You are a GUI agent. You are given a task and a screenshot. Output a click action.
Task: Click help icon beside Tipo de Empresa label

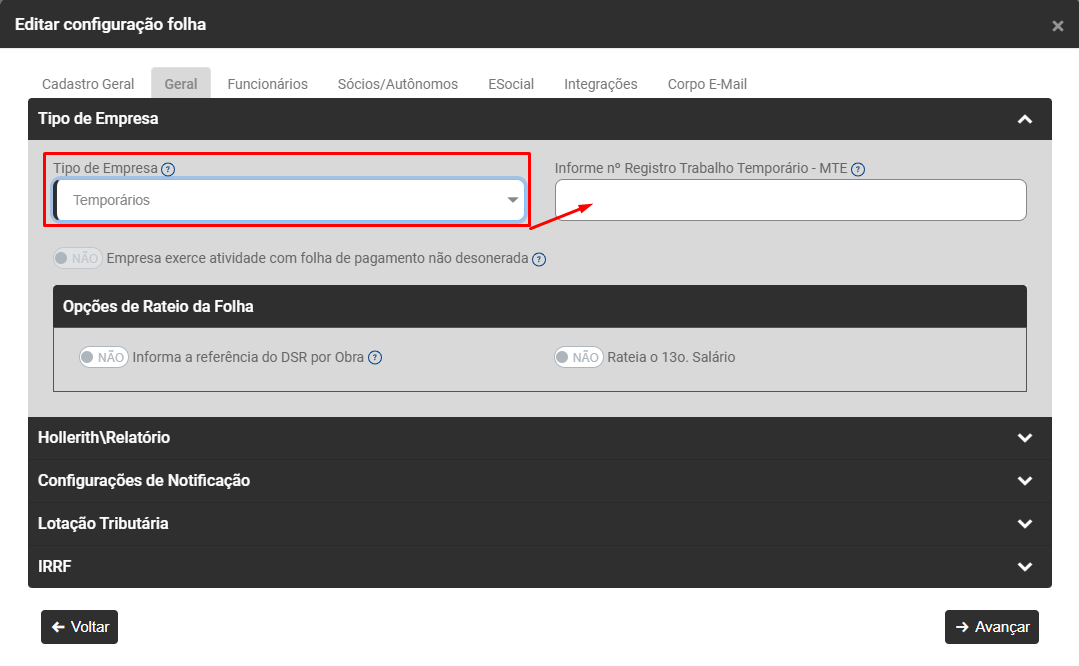point(168,170)
